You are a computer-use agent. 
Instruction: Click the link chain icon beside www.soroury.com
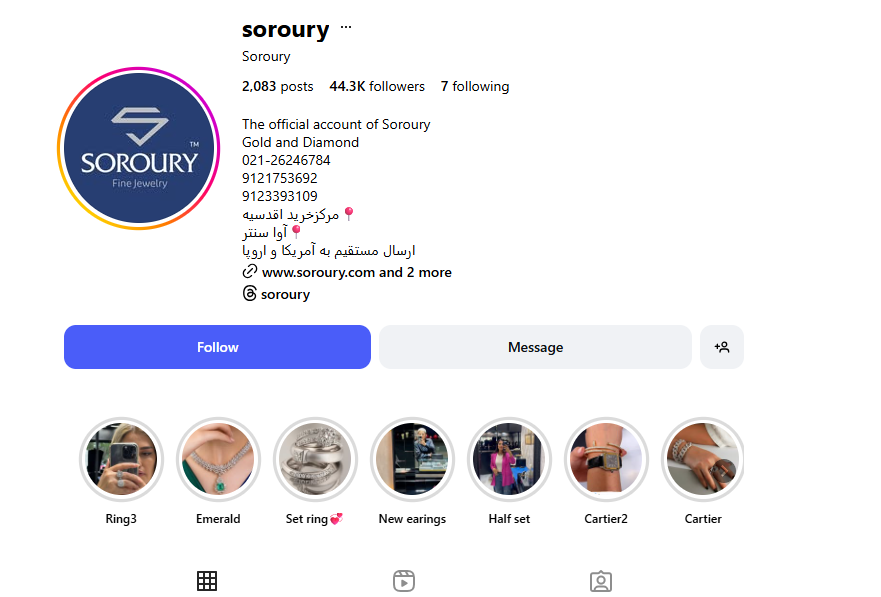249,271
